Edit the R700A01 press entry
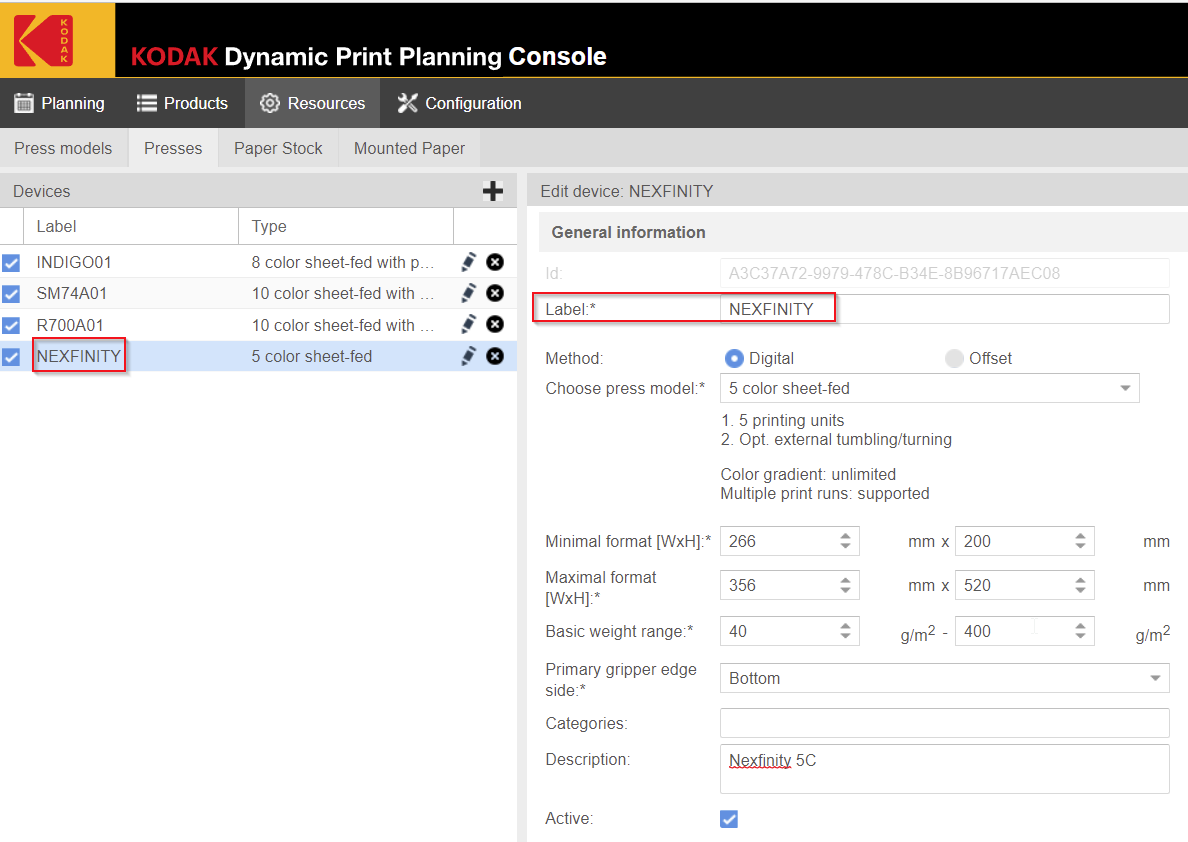This screenshot has height=842, width=1188. point(468,325)
